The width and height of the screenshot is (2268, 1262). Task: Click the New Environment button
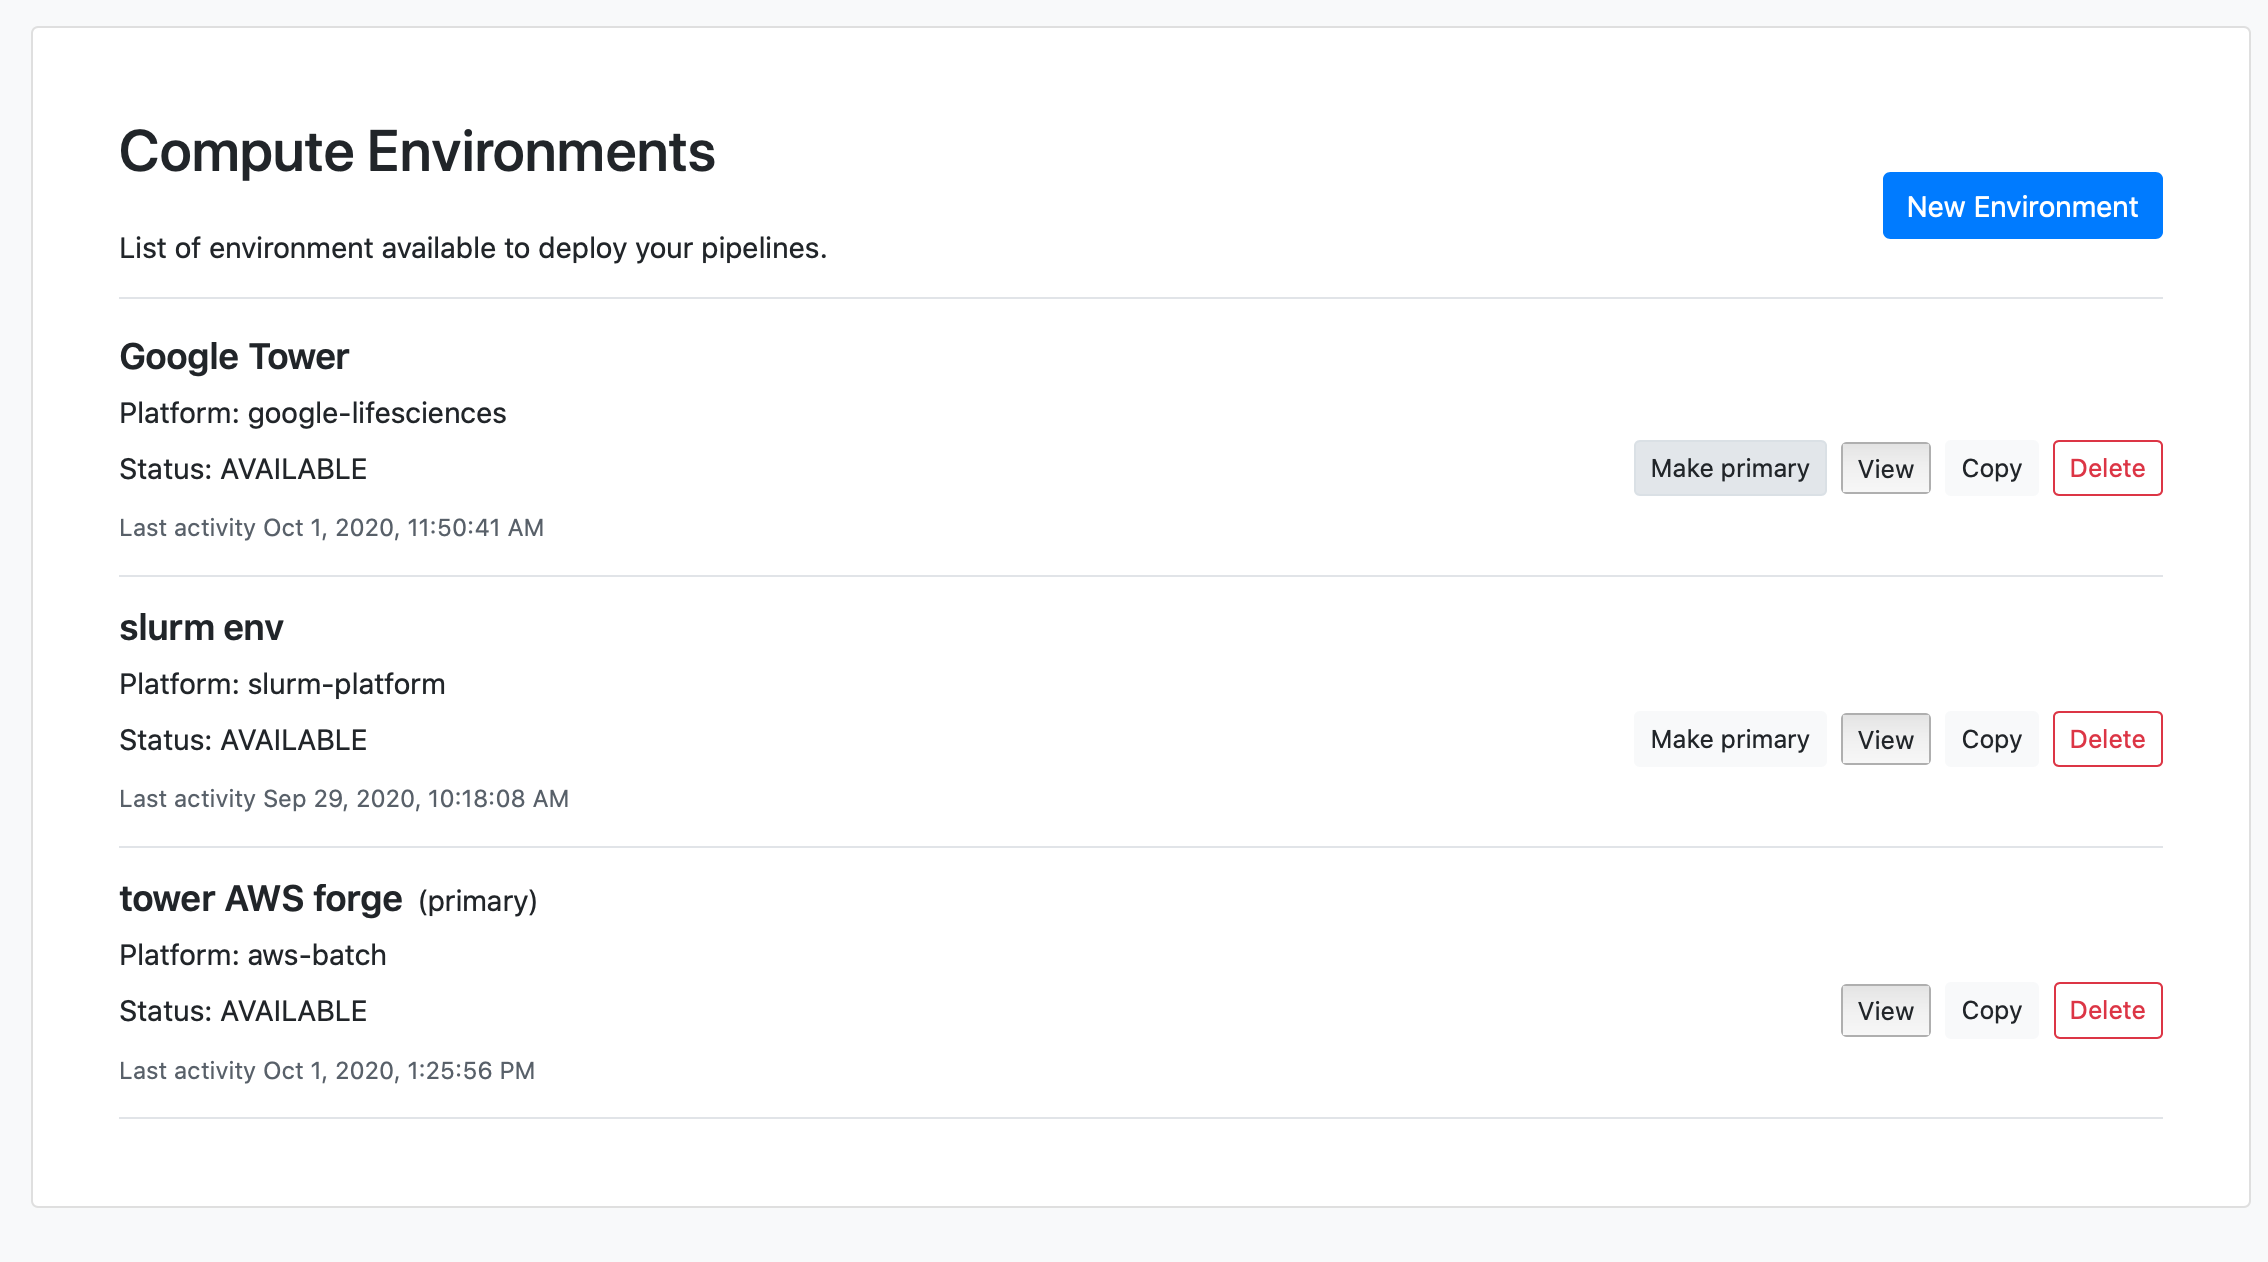(2022, 206)
